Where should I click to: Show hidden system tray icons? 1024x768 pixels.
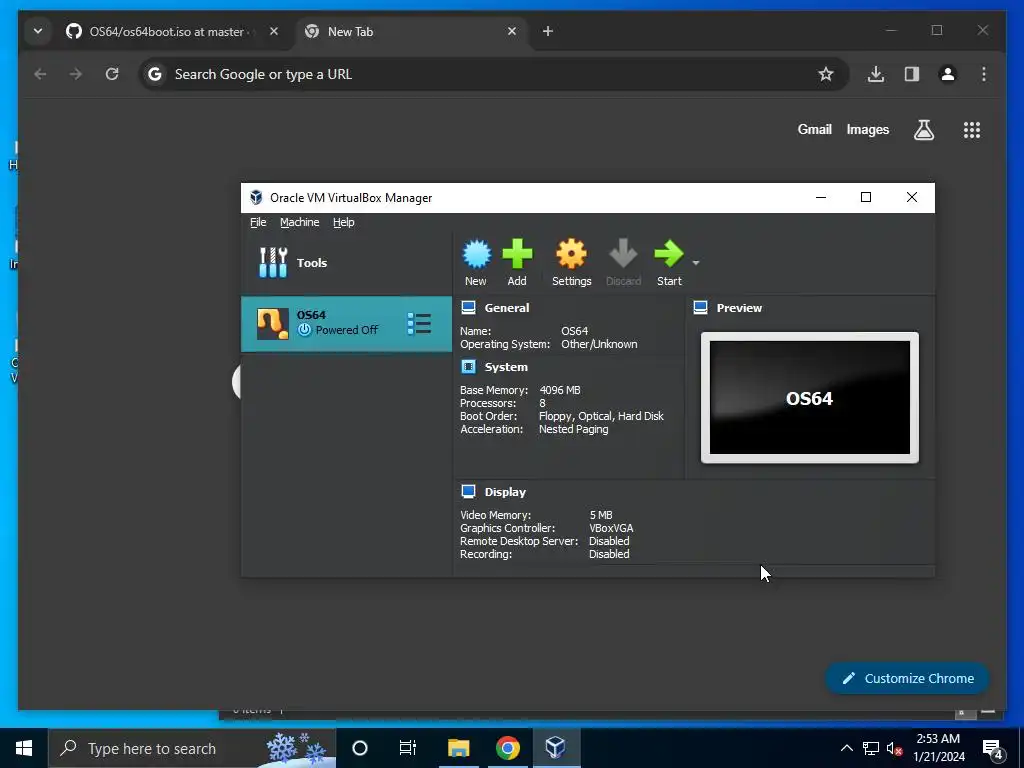point(846,748)
